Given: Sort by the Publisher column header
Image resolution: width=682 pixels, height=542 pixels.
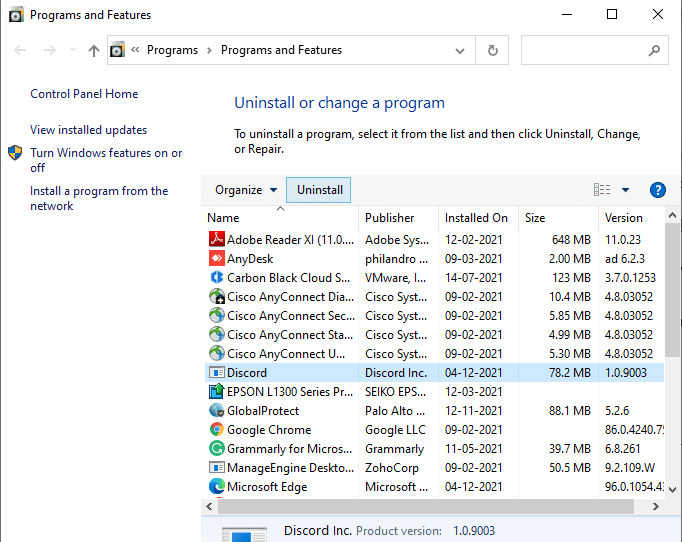Looking at the screenshot, I should 398,217.
